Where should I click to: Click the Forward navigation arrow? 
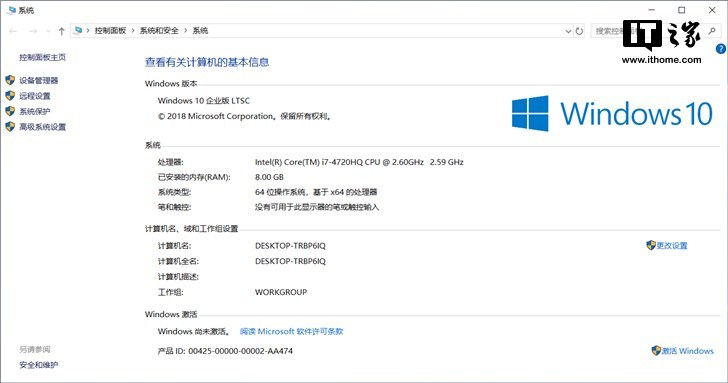coord(32,31)
